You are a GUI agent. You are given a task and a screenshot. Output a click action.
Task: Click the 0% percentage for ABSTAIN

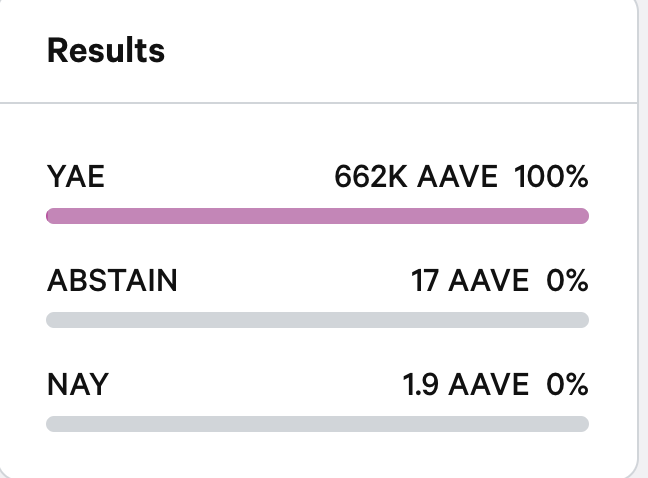coord(567,281)
